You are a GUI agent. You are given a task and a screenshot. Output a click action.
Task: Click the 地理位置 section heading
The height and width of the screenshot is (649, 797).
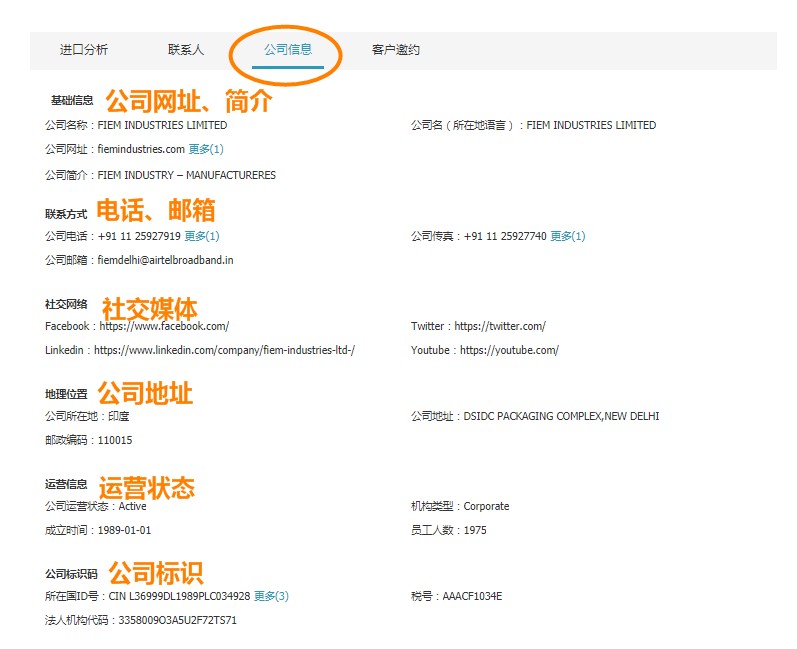pos(66,394)
